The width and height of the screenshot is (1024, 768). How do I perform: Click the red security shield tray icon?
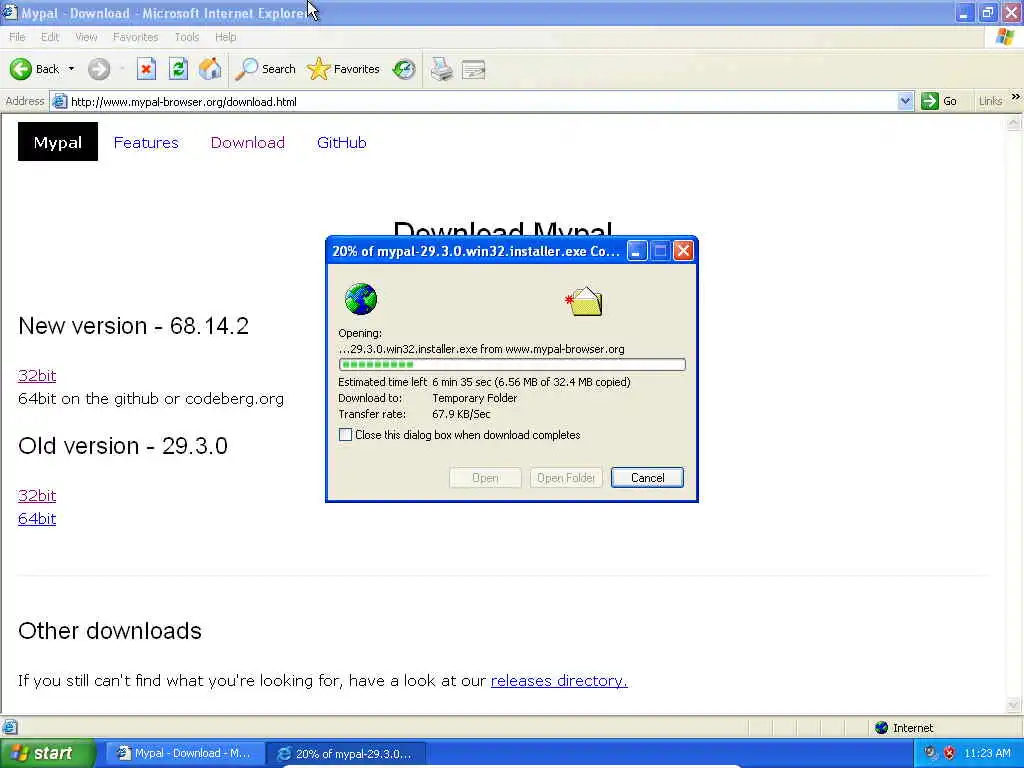tap(950, 753)
